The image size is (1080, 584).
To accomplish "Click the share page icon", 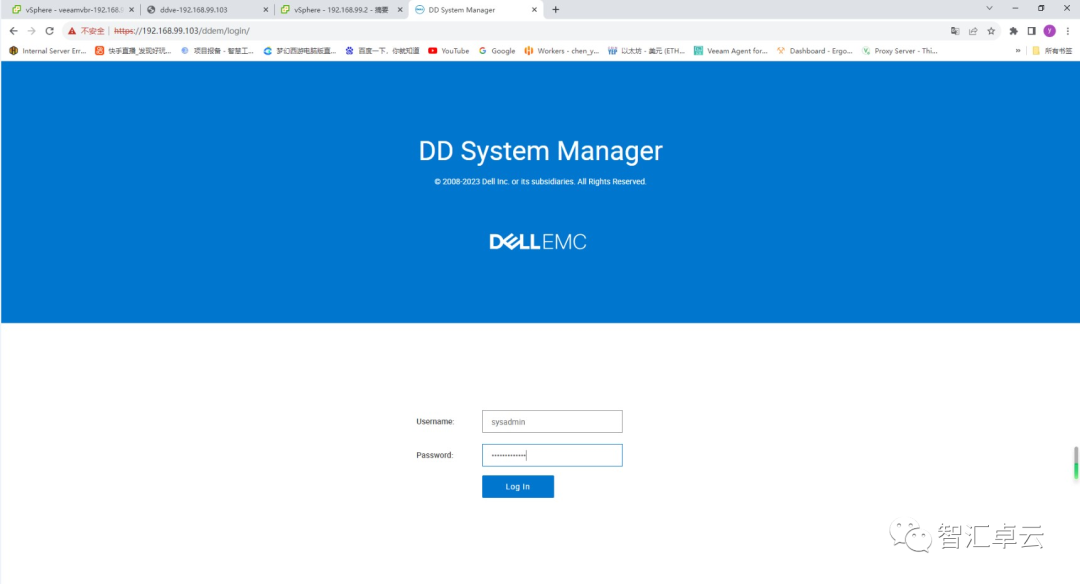I will click(973, 31).
